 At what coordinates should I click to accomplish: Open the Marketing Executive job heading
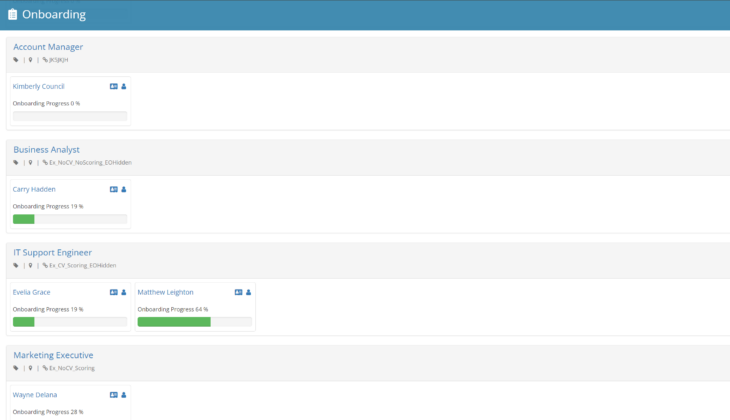coord(53,355)
